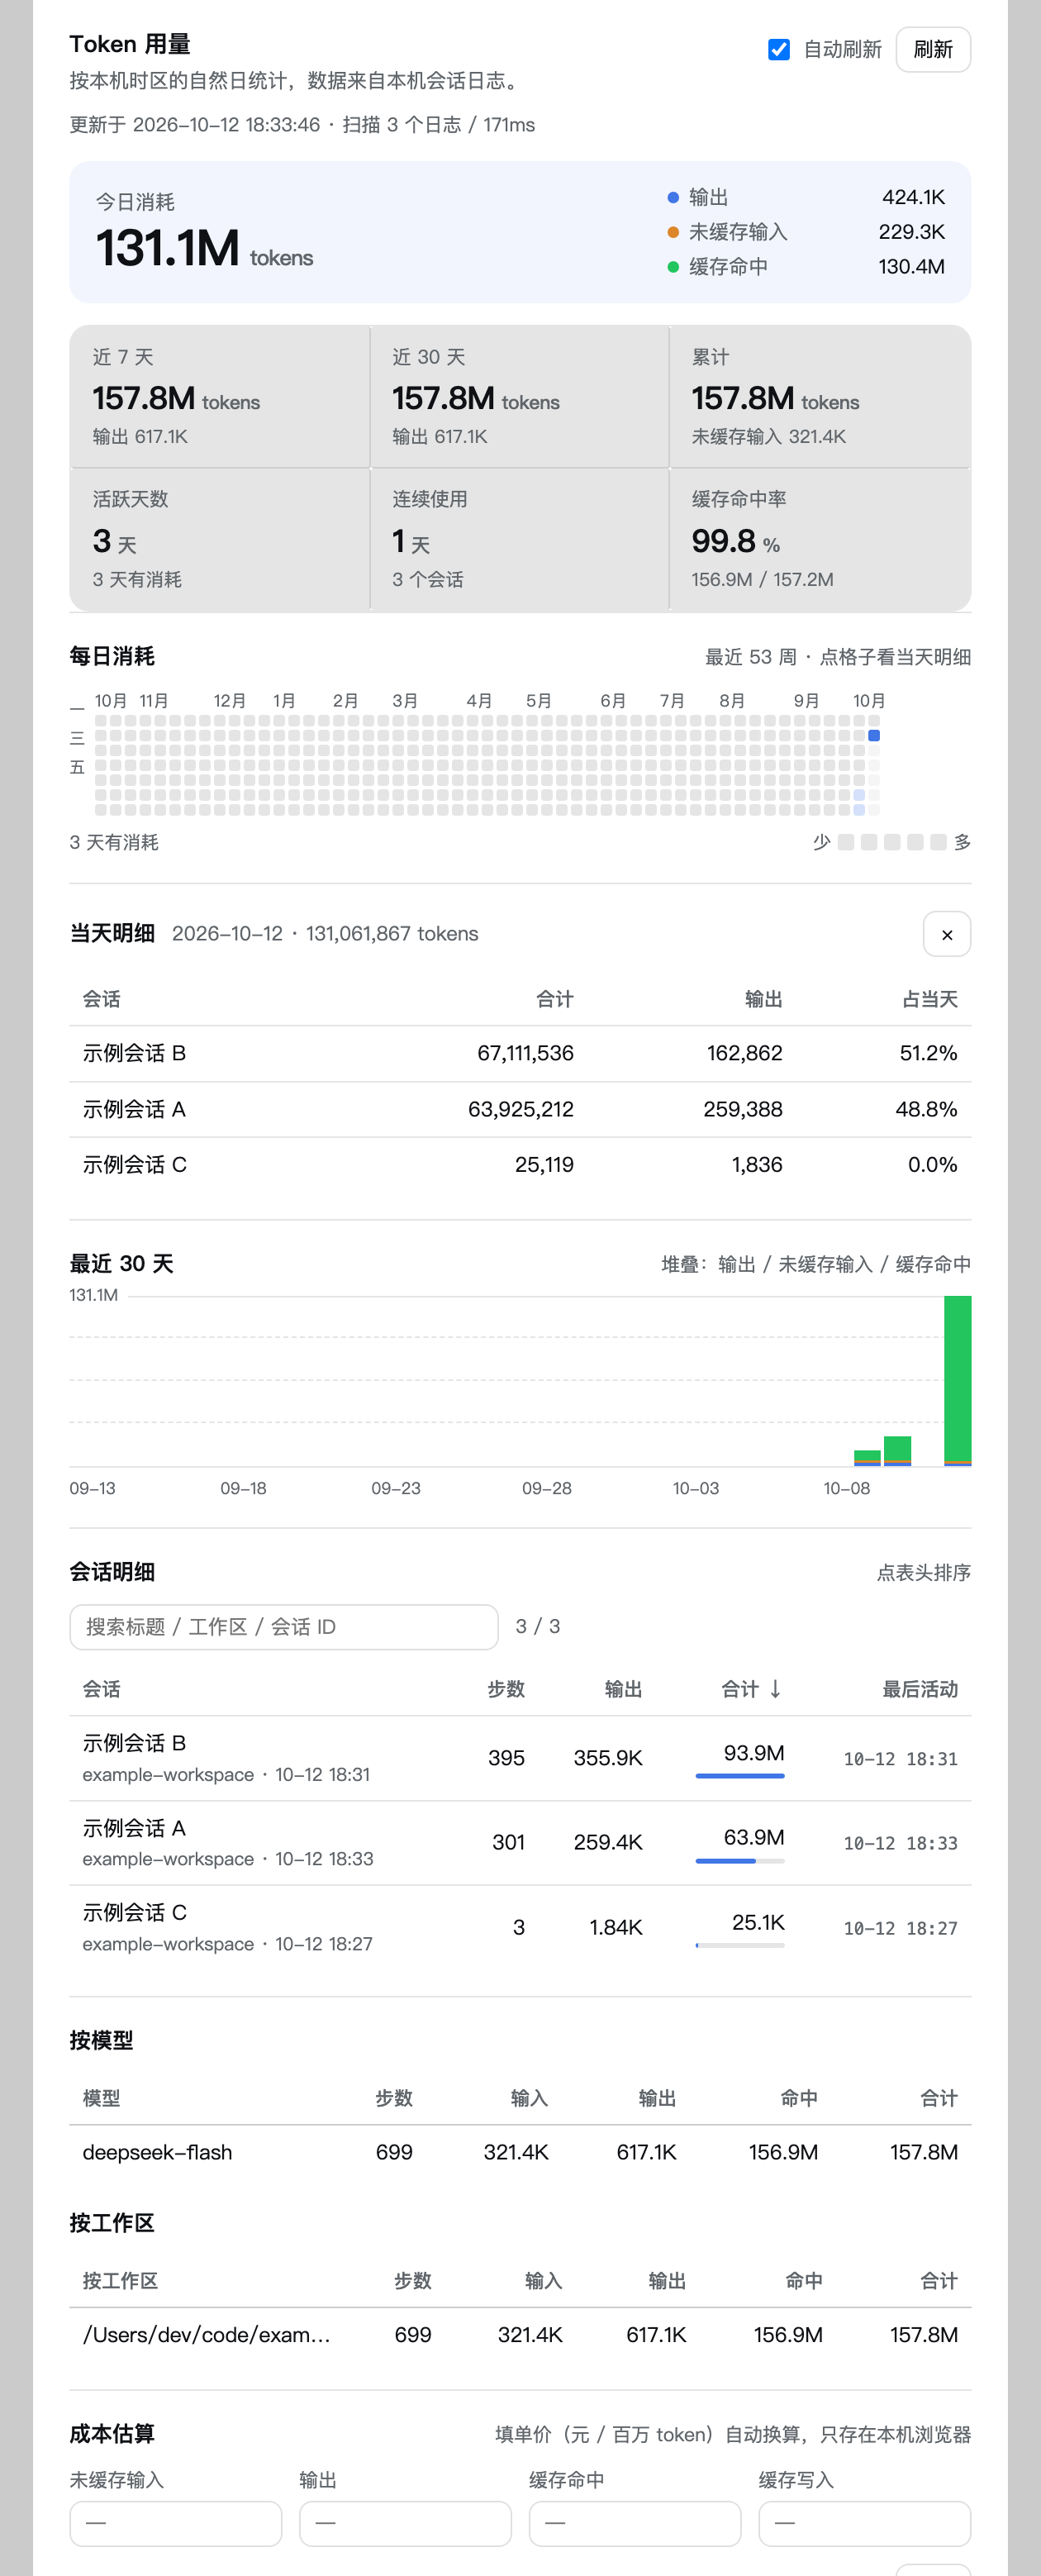Image resolution: width=1041 pixels, height=2576 pixels.
Task: Click the 63.9M progress bar for 示例会话 A
Action: (740, 1861)
